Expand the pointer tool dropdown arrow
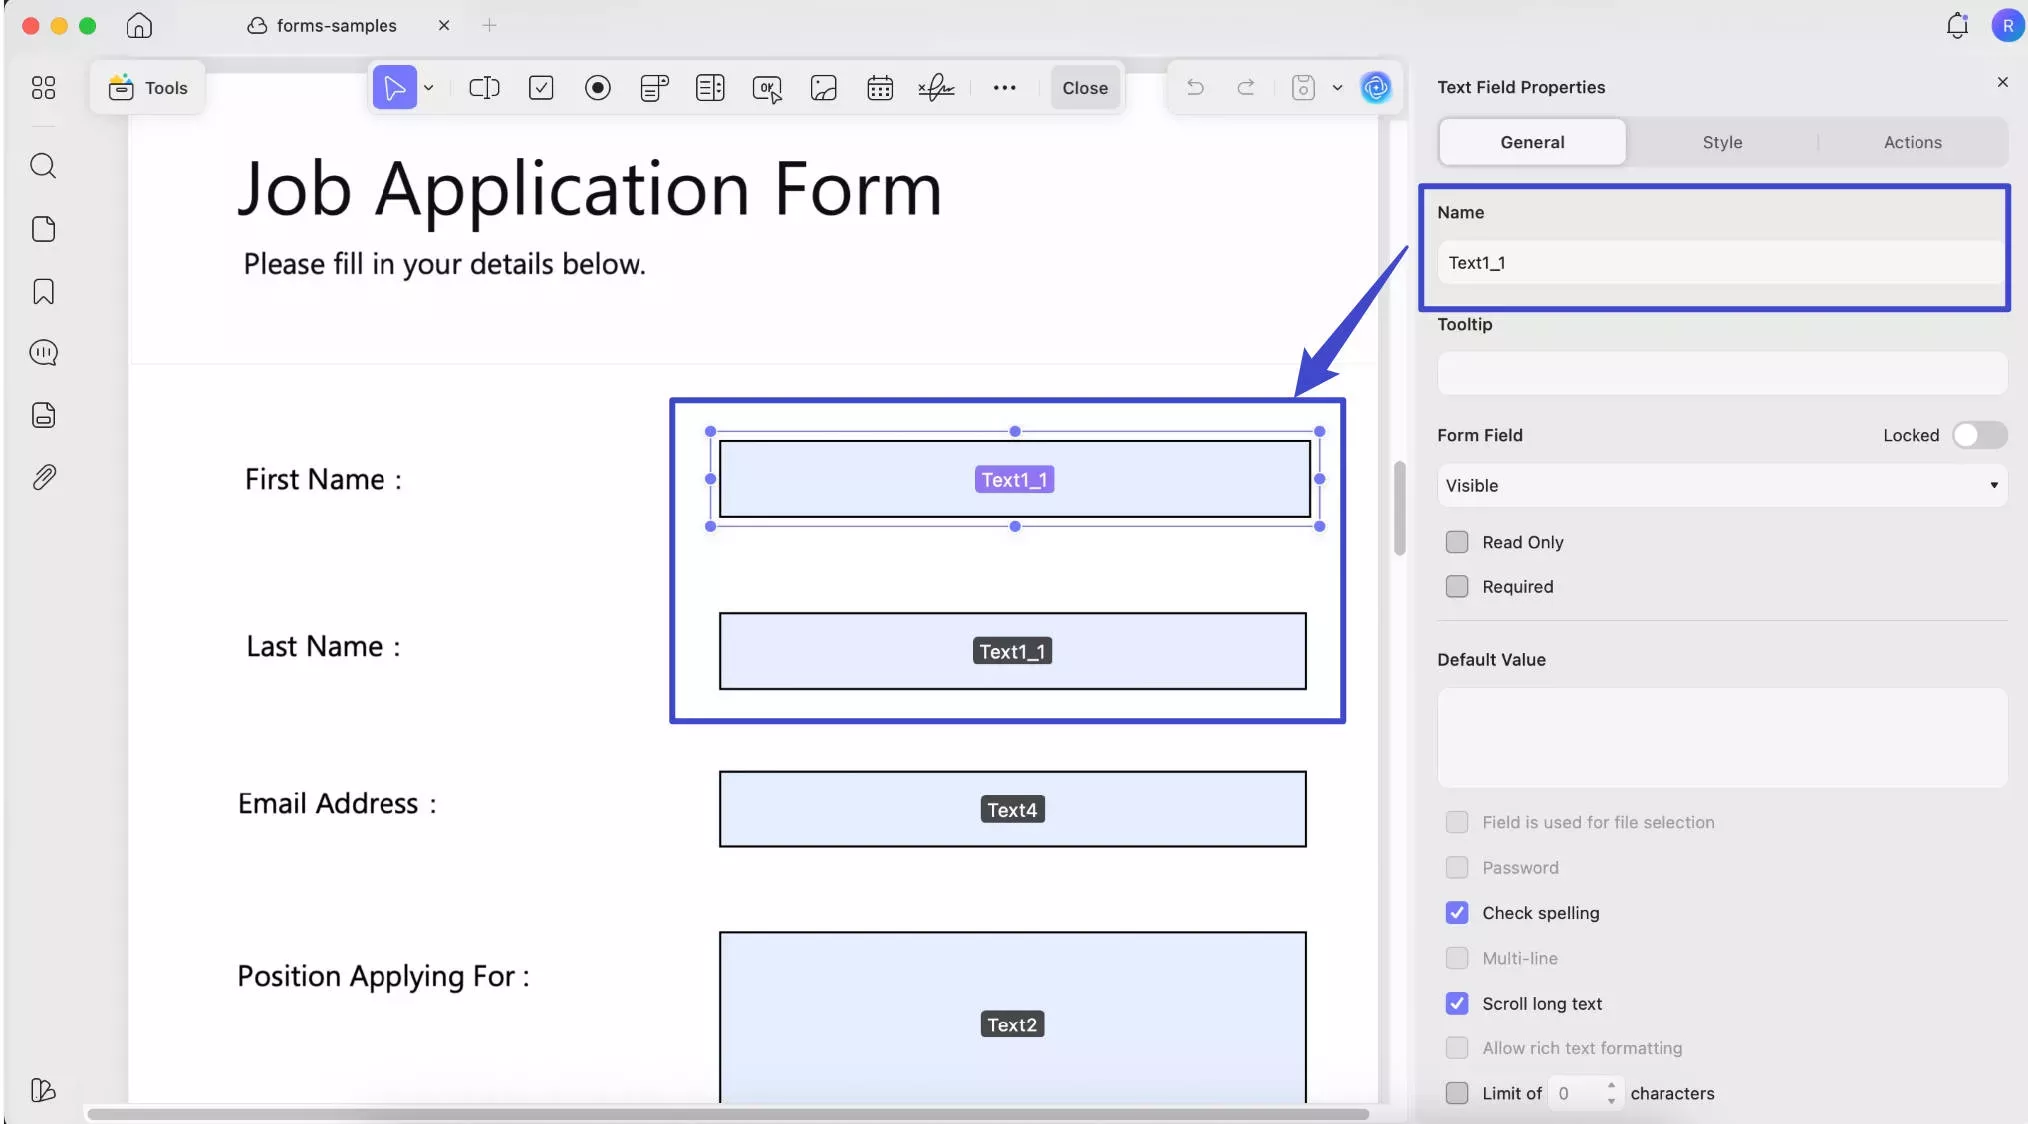 pos(428,88)
